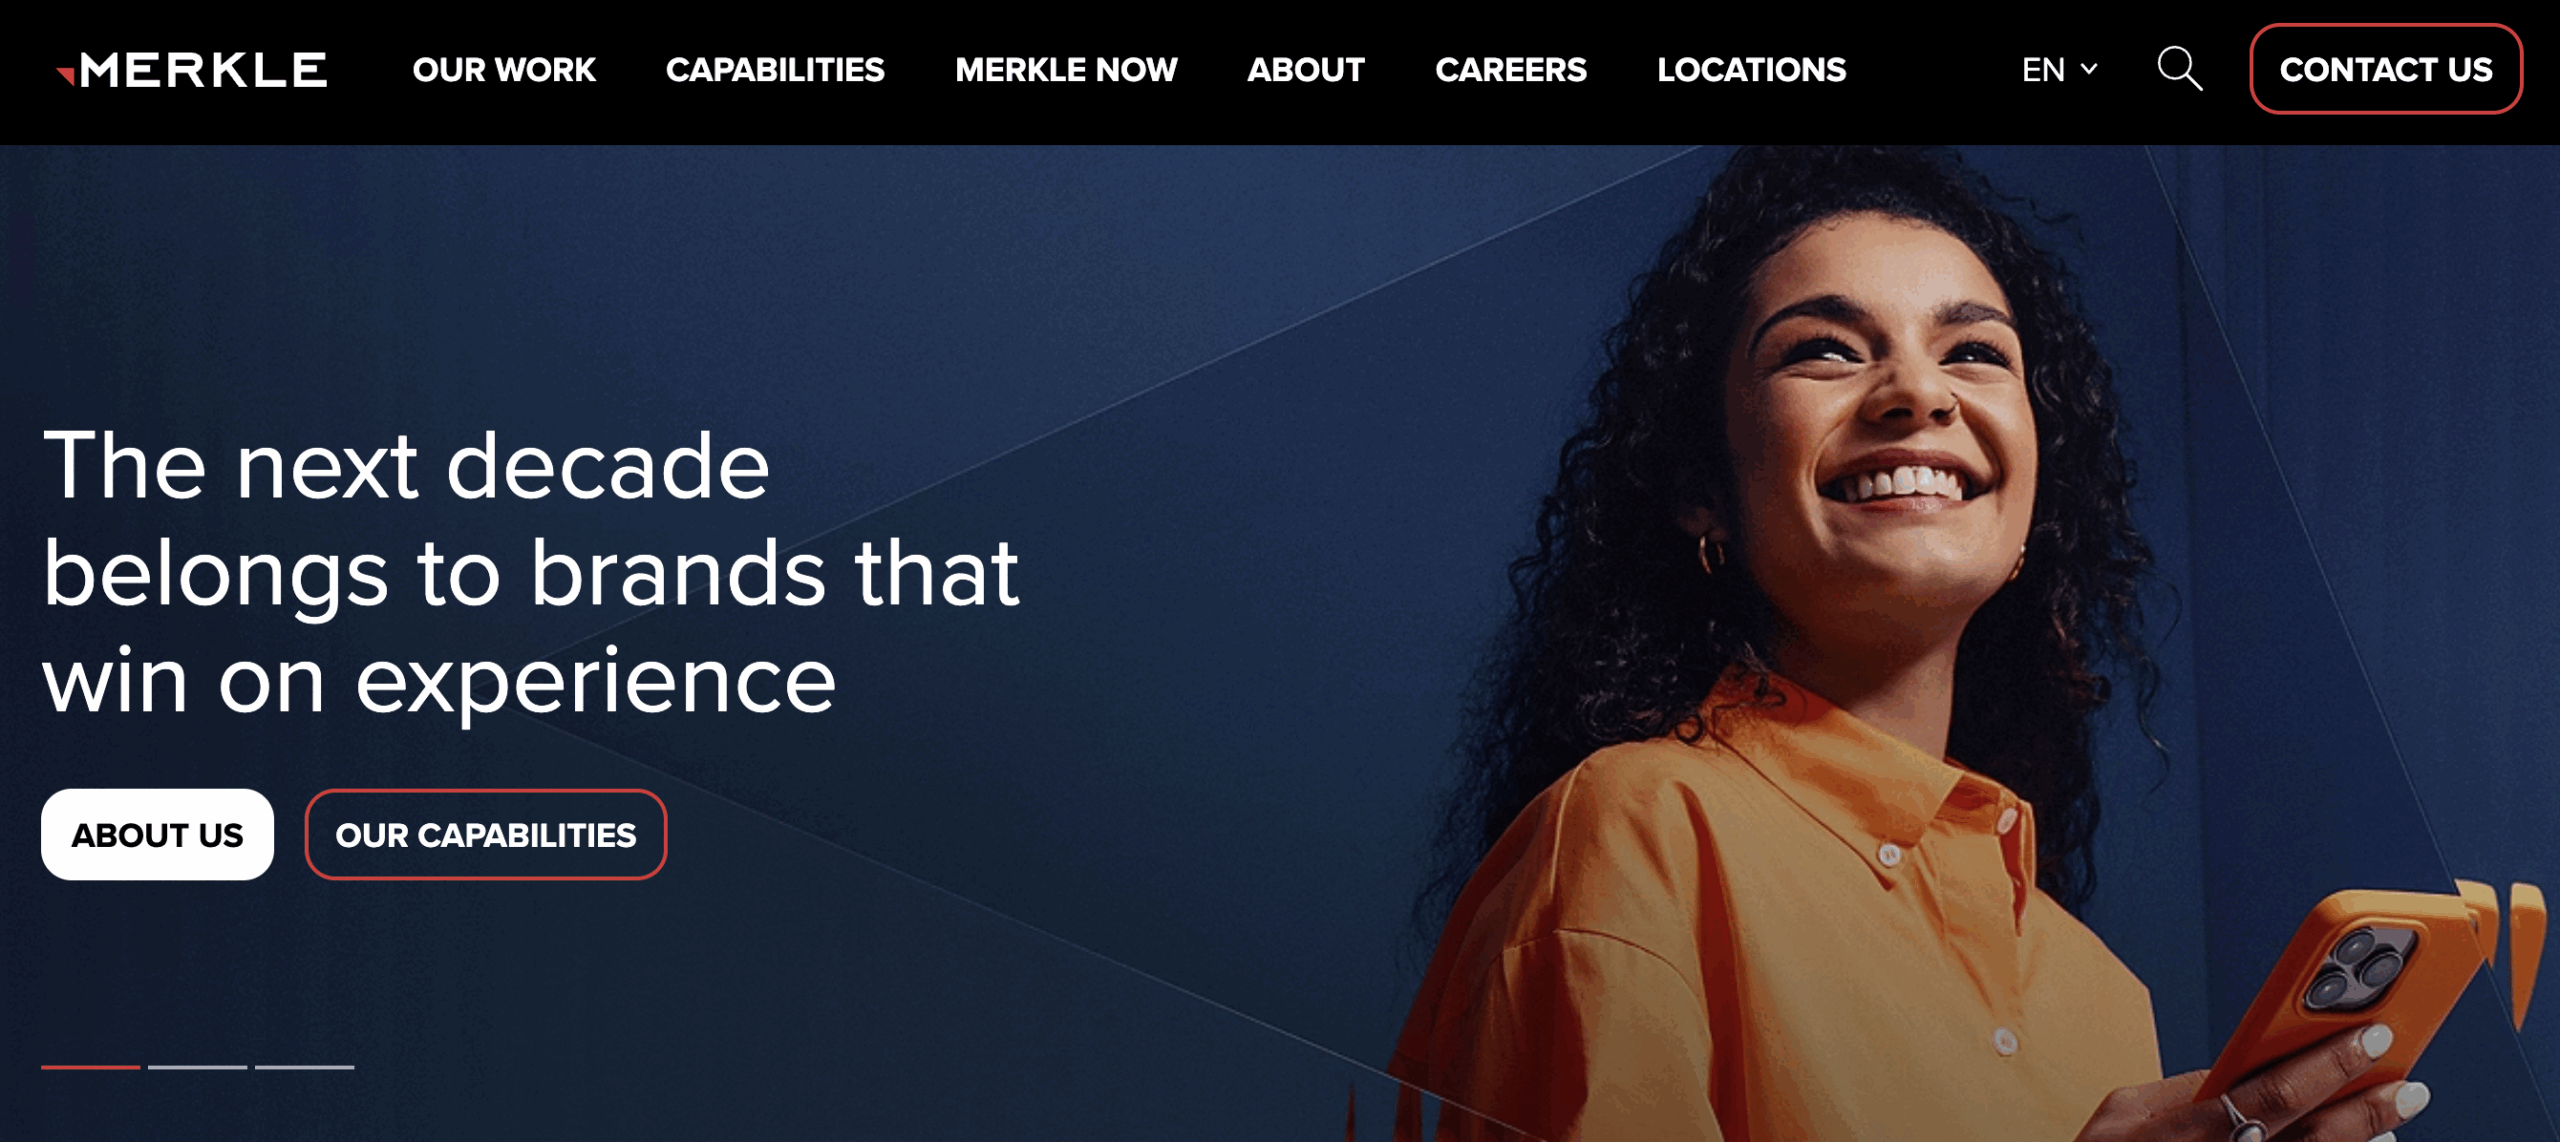The height and width of the screenshot is (1142, 2560).
Task: Select the EN language label
Action: (x=2043, y=69)
